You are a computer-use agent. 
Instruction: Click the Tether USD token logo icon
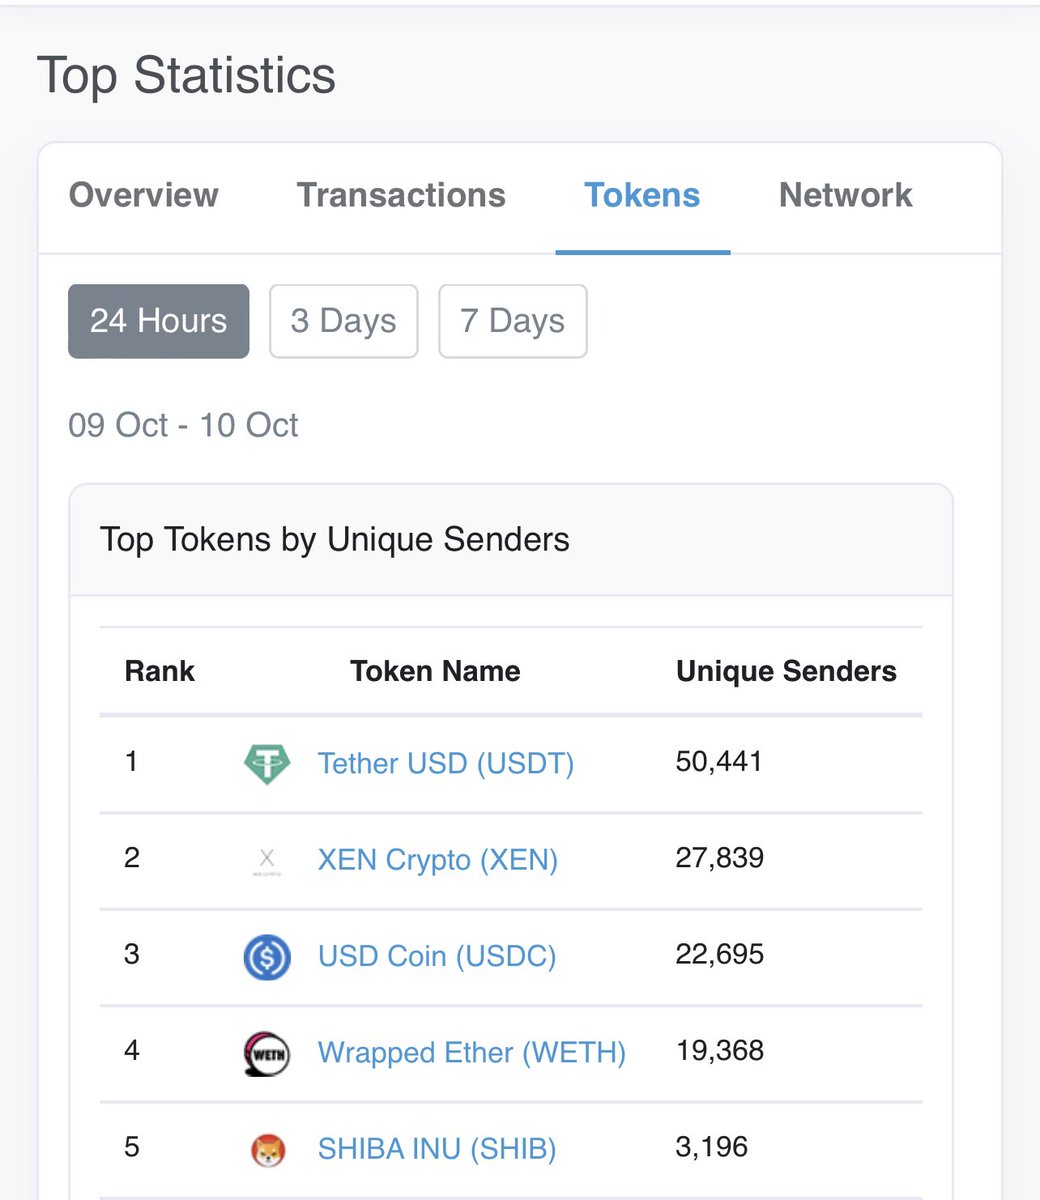pos(267,764)
